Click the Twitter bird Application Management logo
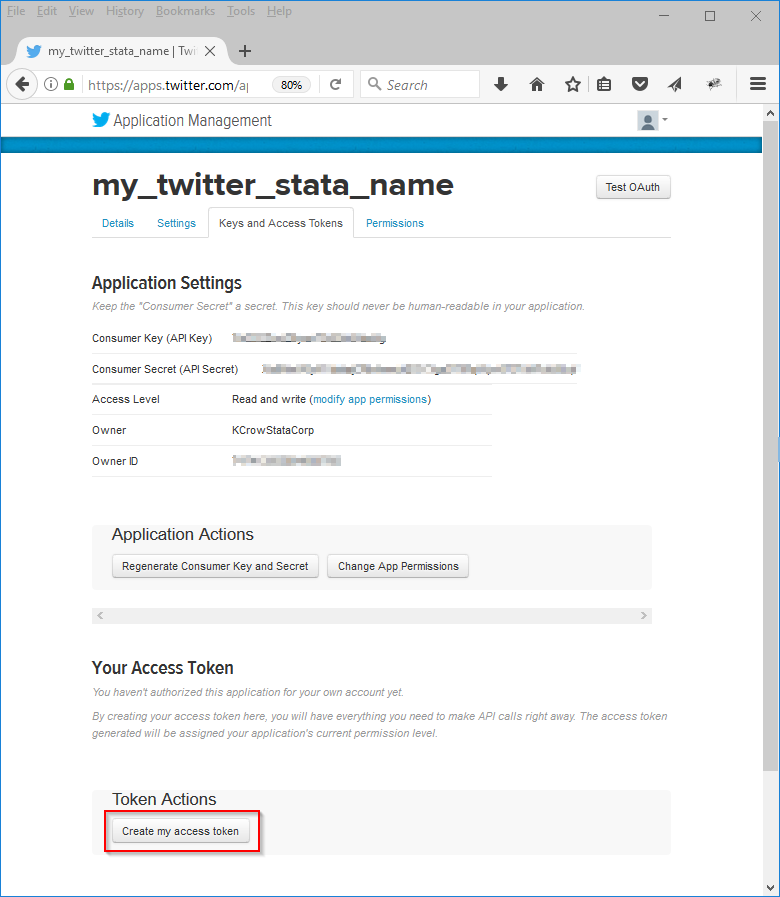 [x=101, y=120]
